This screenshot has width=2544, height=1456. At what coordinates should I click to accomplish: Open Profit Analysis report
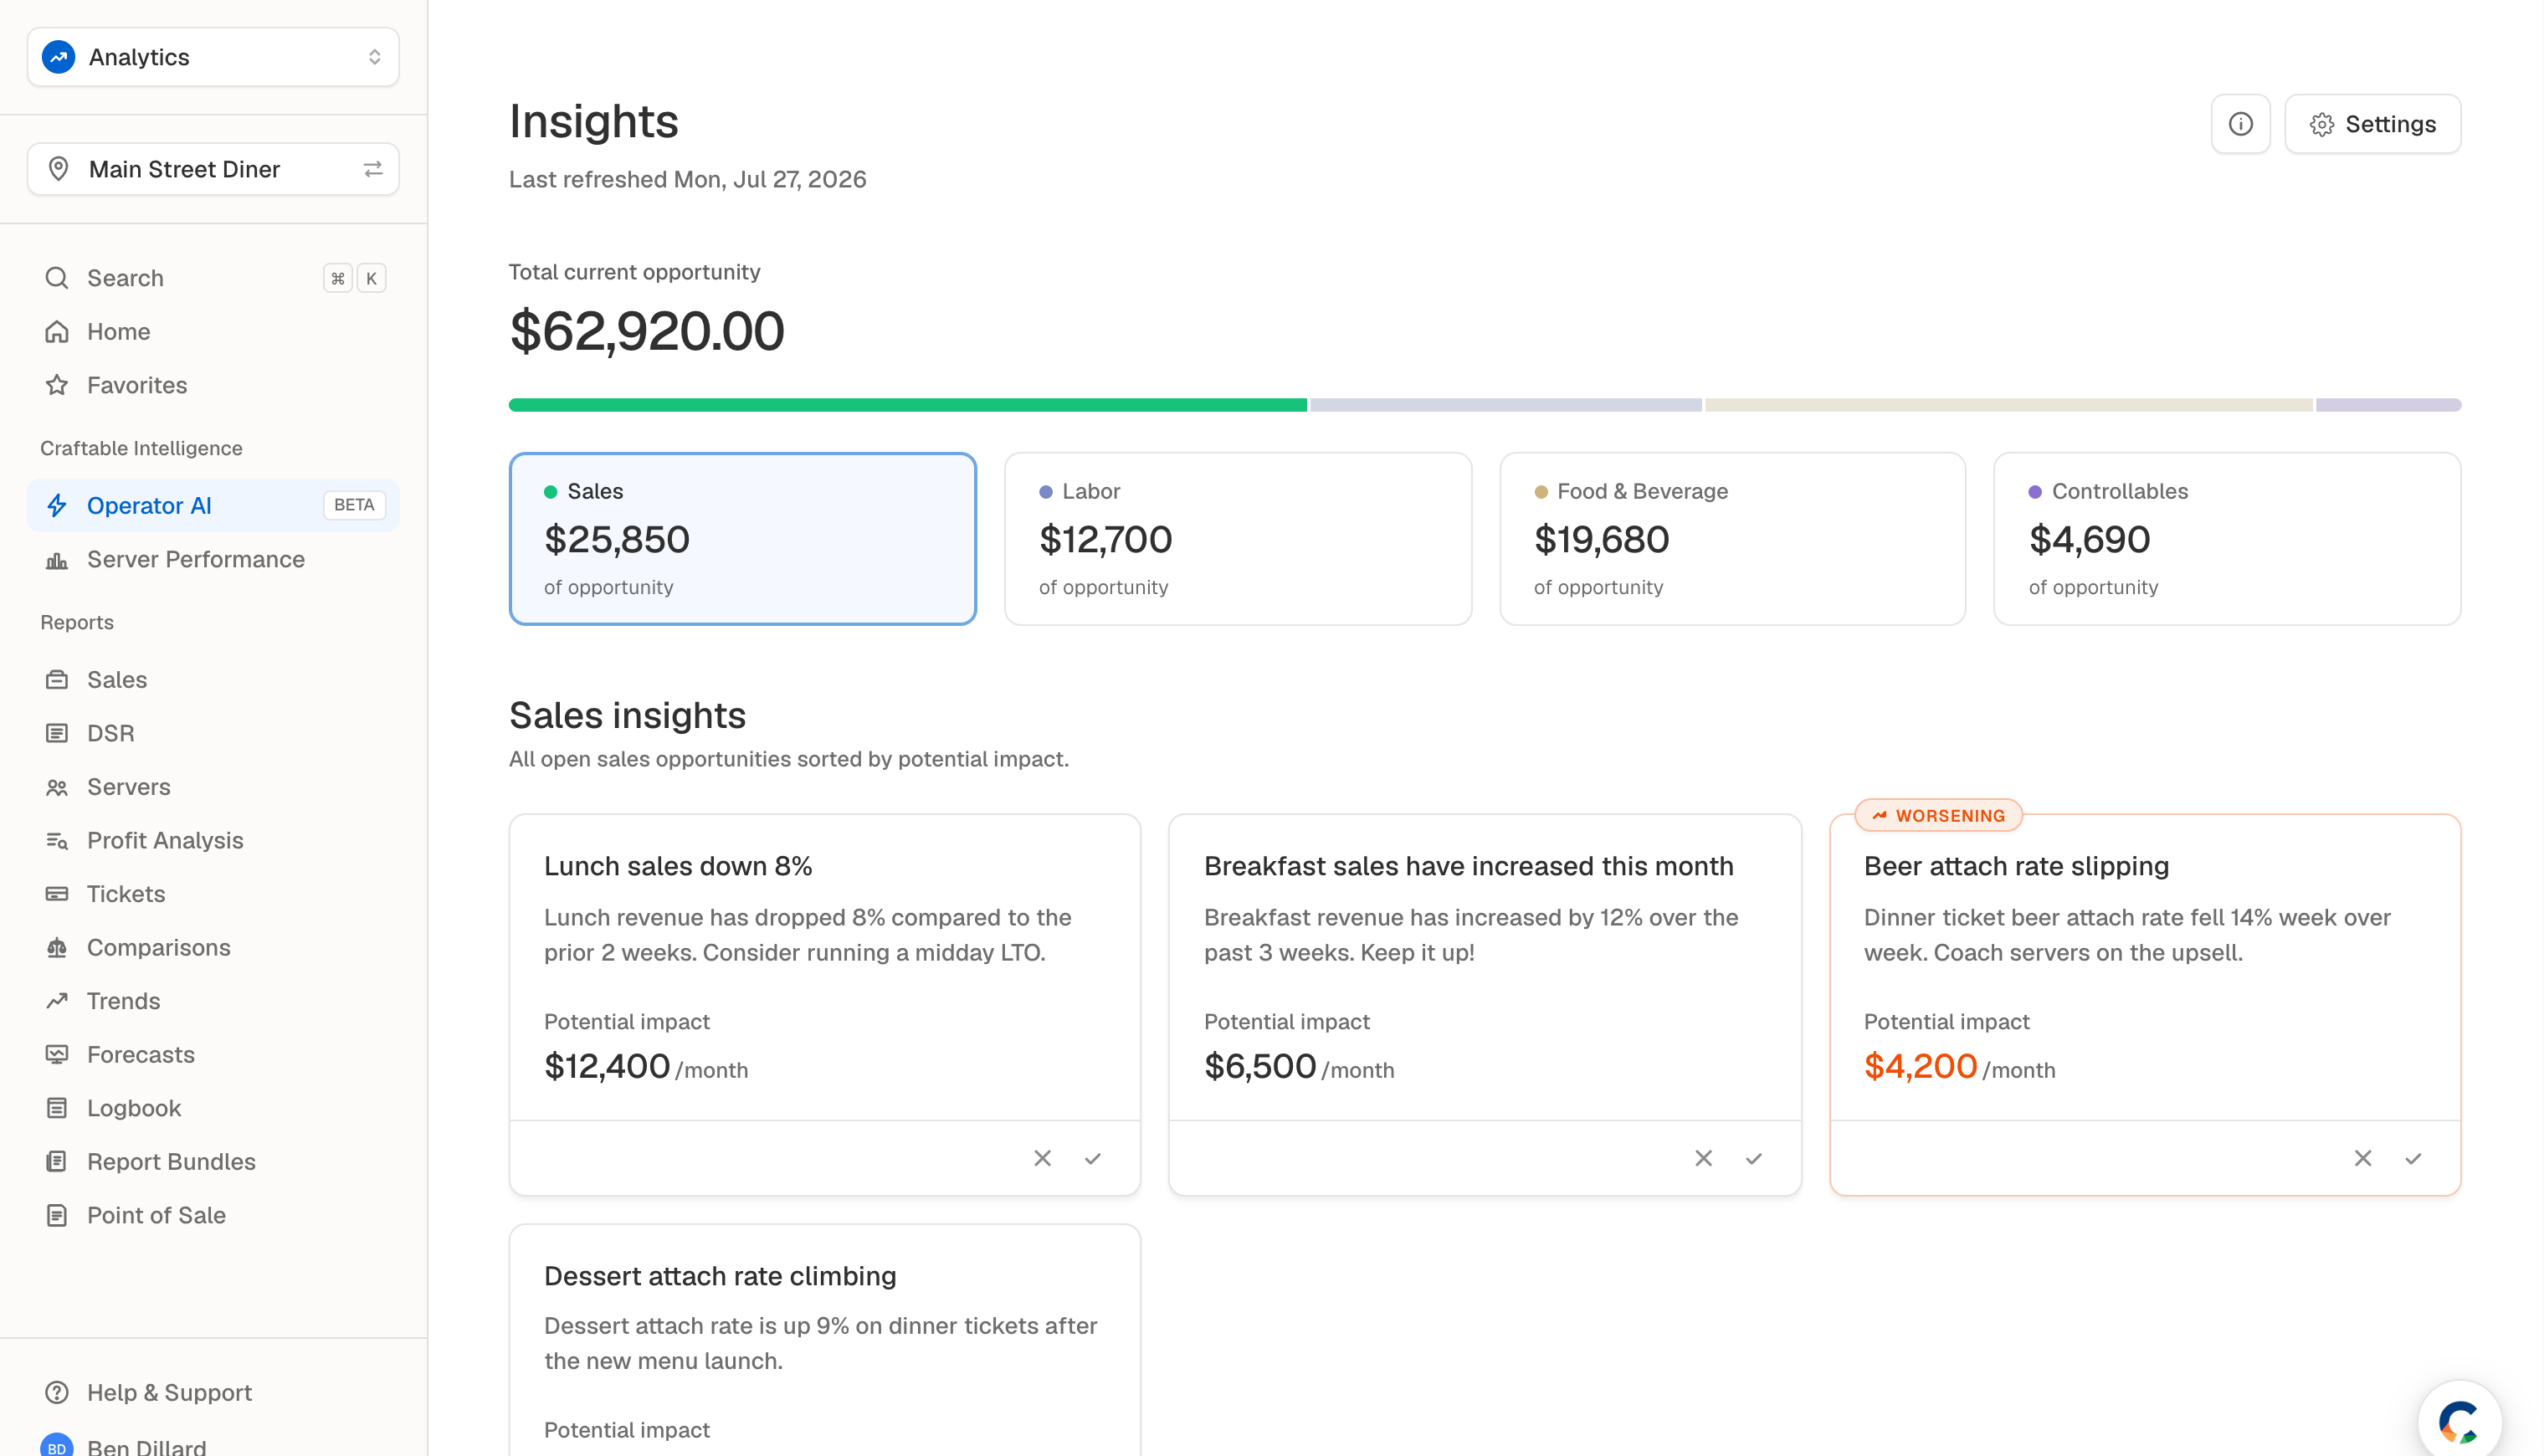click(x=213, y=841)
